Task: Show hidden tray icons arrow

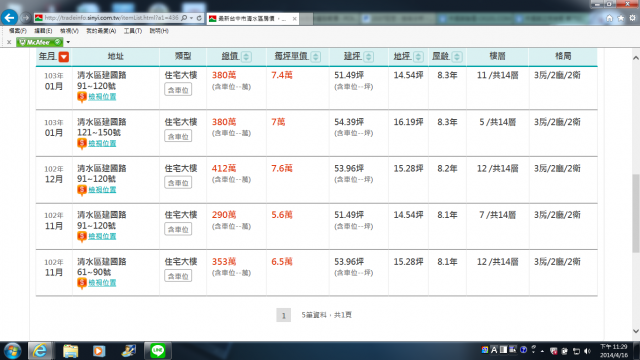Action: point(542,351)
